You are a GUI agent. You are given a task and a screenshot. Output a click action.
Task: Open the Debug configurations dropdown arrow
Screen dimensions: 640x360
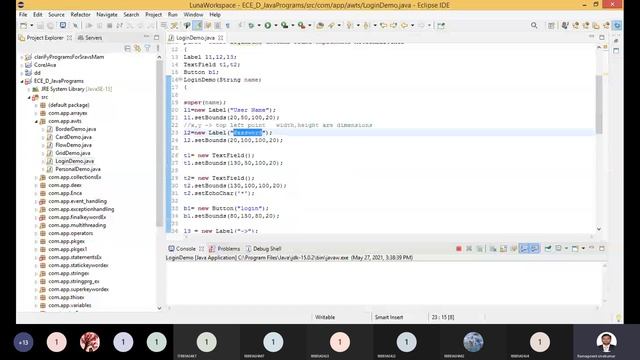pos(259,25)
